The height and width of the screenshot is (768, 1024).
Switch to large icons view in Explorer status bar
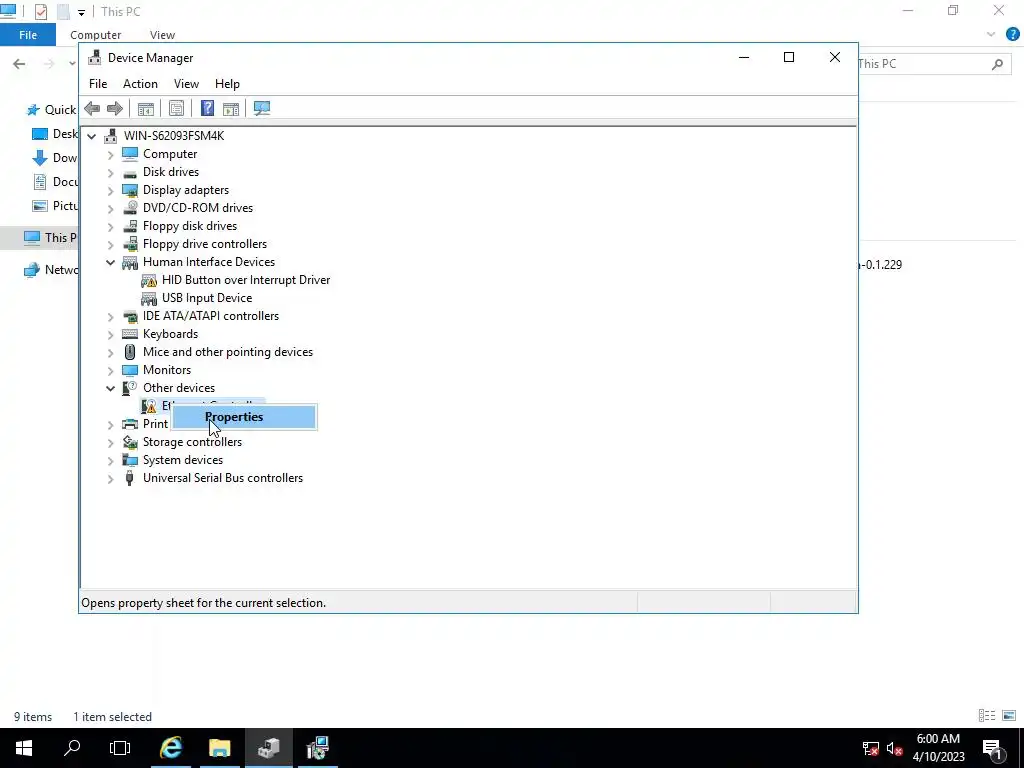pyautogui.click(x=1009, y=716)
